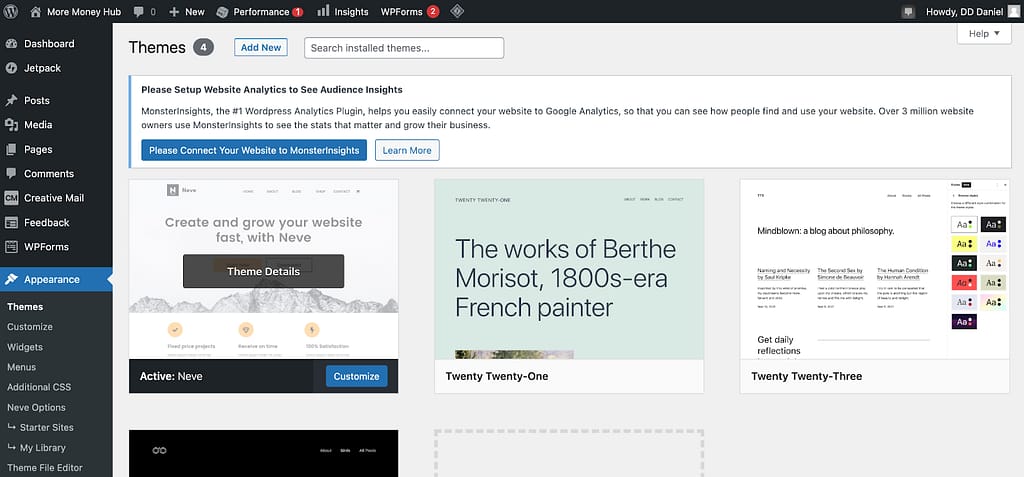Open the Jetpack sidebar item
Image resolution: width=1024 pixels, height=477 pixels.
[40, 68]
